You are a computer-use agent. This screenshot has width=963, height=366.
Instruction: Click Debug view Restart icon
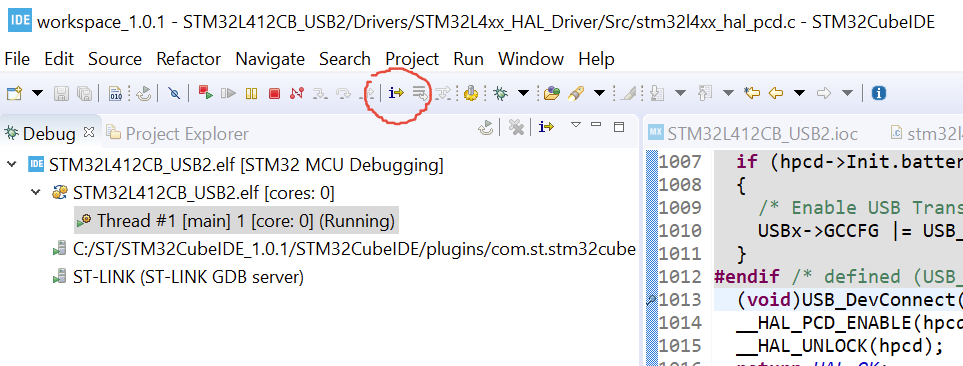[x=486, y=127]
